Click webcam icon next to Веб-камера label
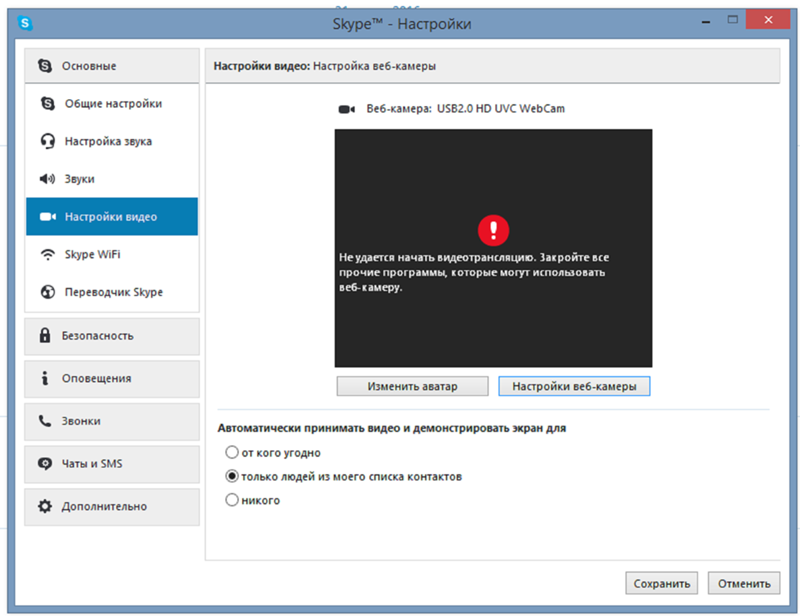The width and height of the screenshot is (800, 616). point(347,109)
